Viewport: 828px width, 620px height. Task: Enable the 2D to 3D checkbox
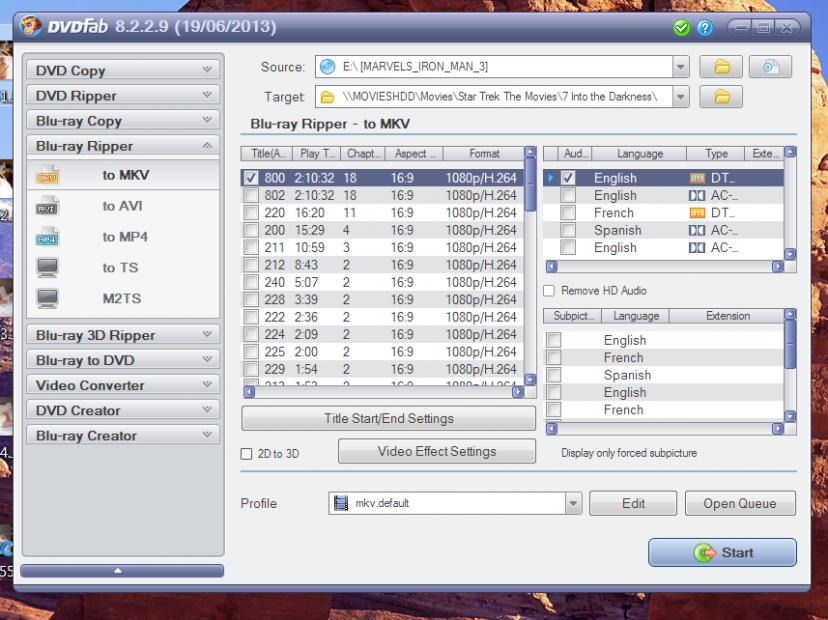[246, 454]
